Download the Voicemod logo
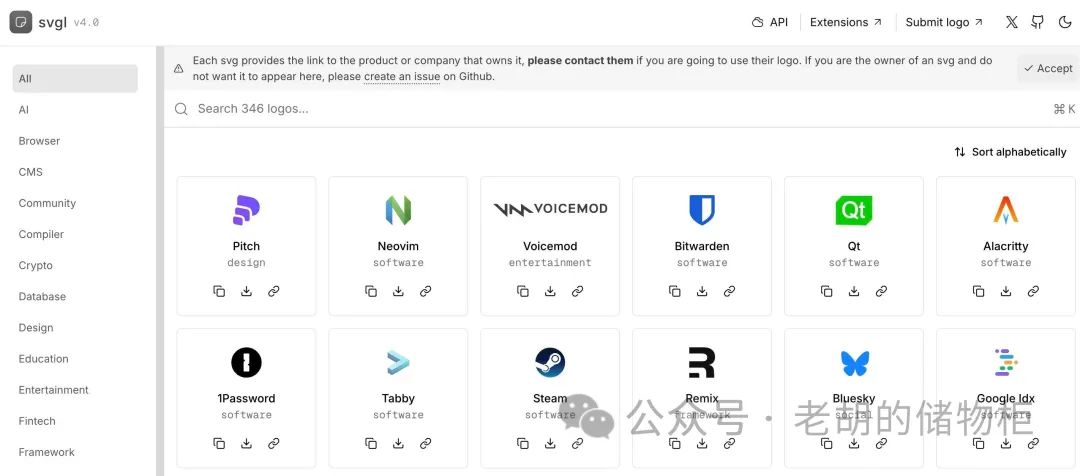 coord(550,291)
